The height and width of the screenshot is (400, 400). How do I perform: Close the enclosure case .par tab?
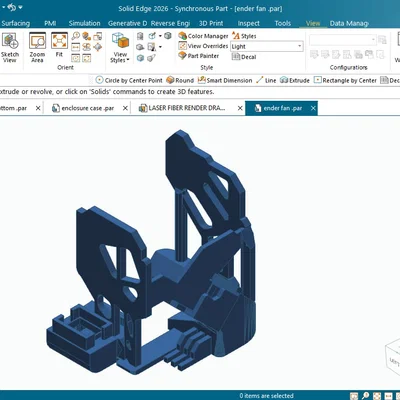[125, 108]
